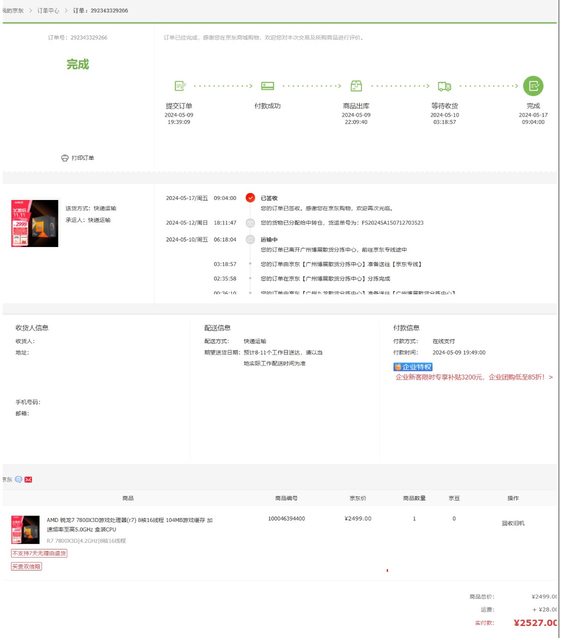Viewport: 561px width, 640px height.
Task: Open the product thumbnail in shipping section
Action: point(35,223)
